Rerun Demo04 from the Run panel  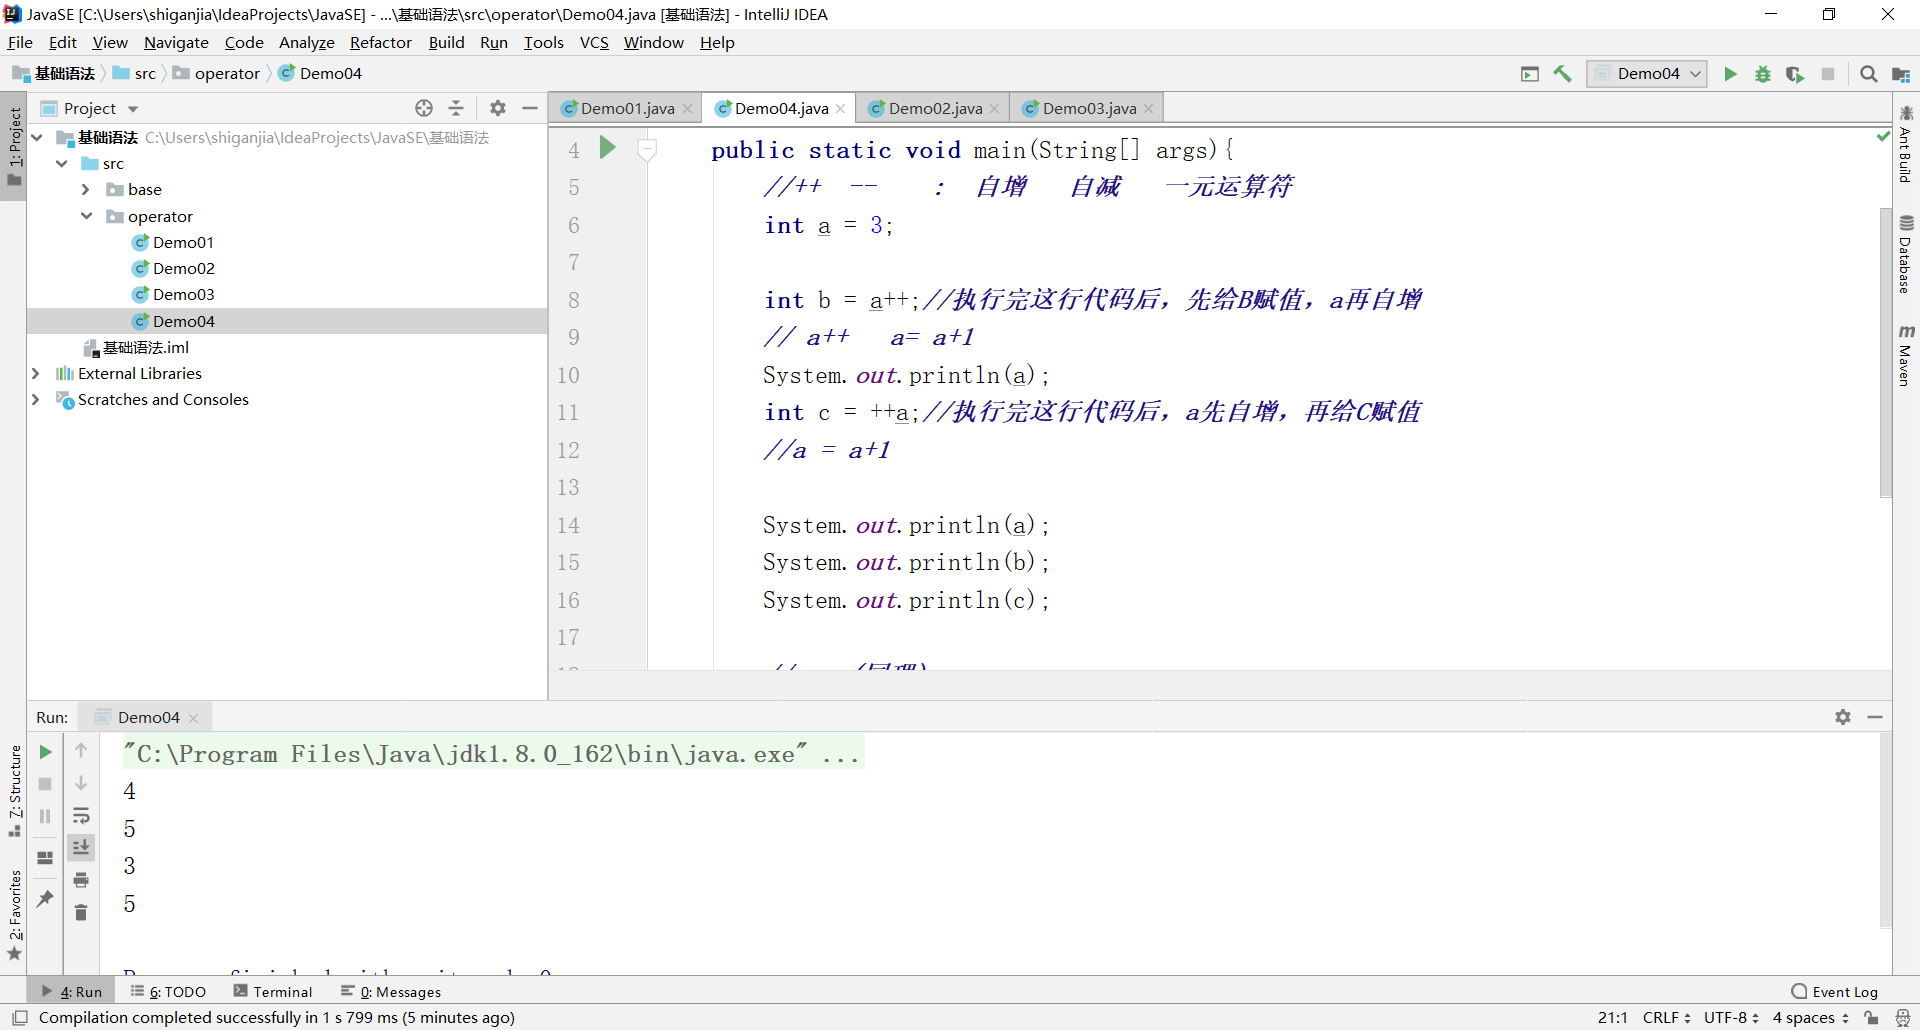click(45, 752)
